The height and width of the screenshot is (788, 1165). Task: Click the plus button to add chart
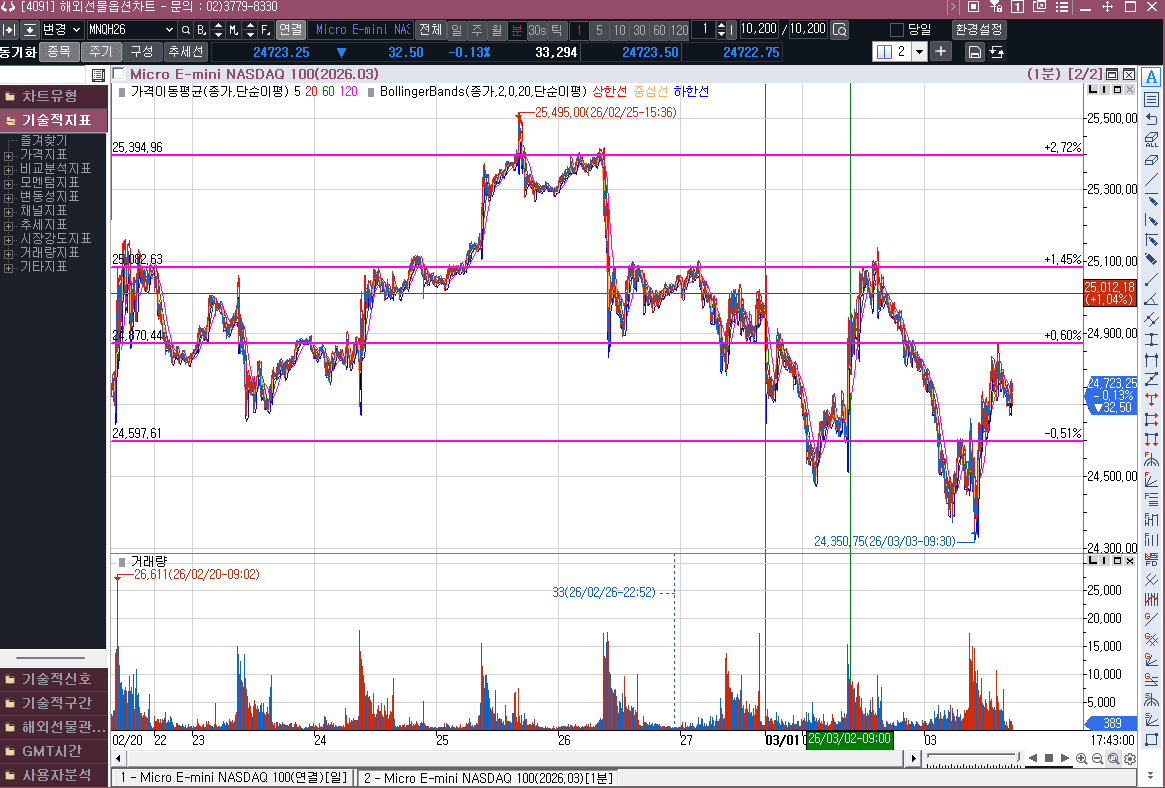pos(941,52)
